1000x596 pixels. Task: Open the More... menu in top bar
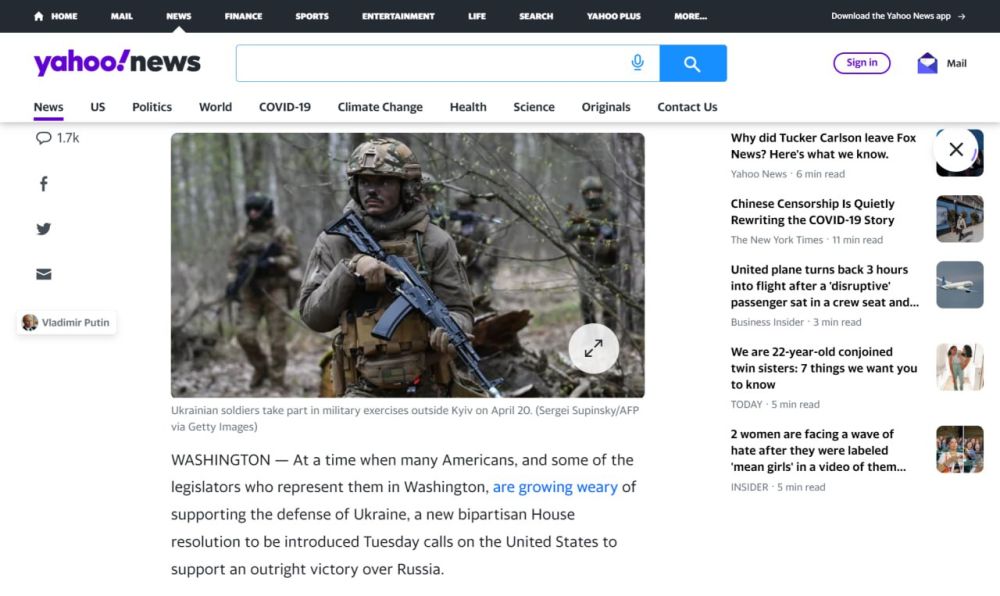point(690,16)
